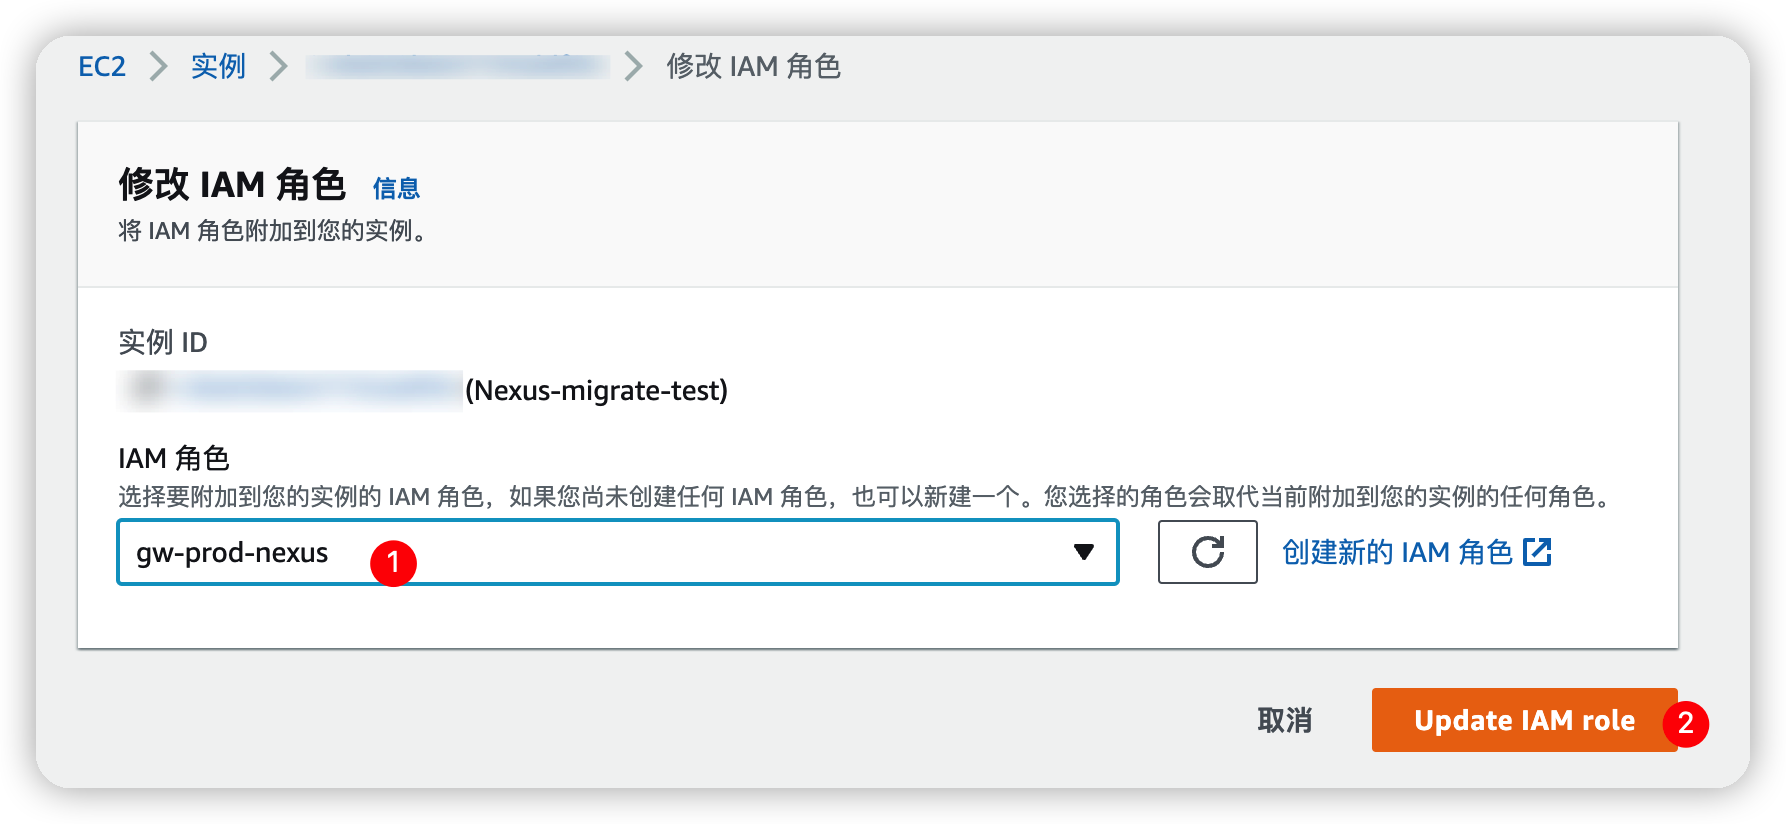Click the Nexus-migrate-test instance ID text

595,391
